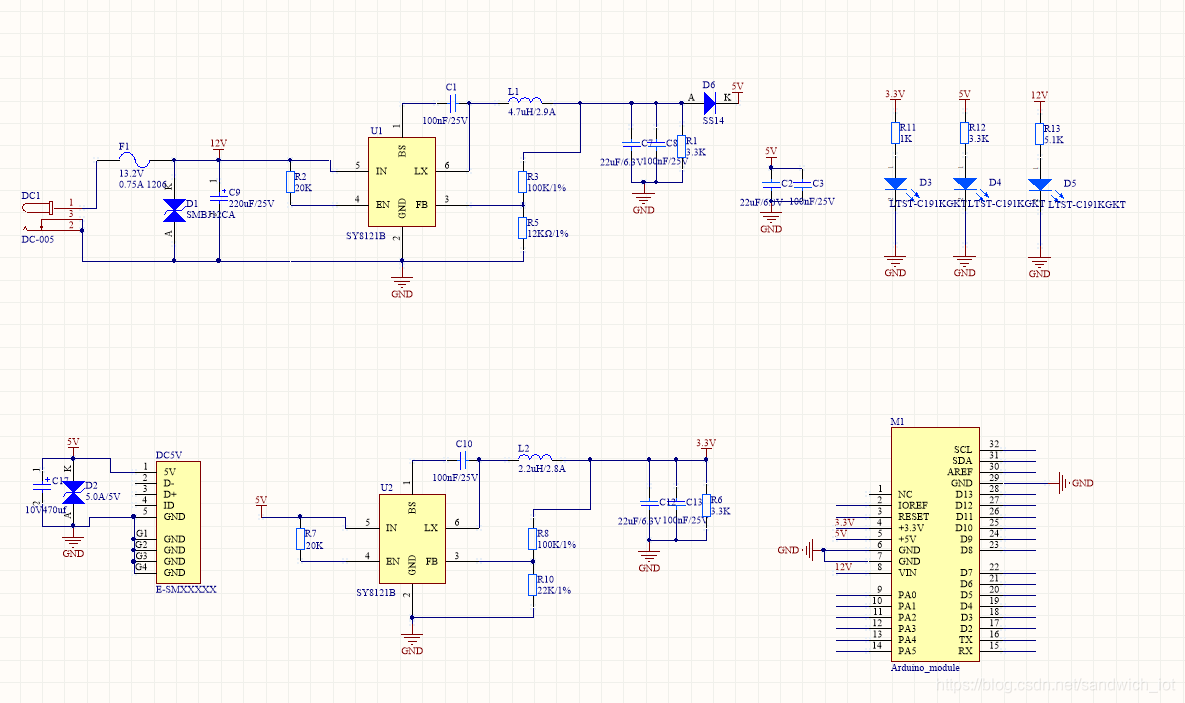
Task: Select resistor R6 symbol
Action: pos(707,506)
